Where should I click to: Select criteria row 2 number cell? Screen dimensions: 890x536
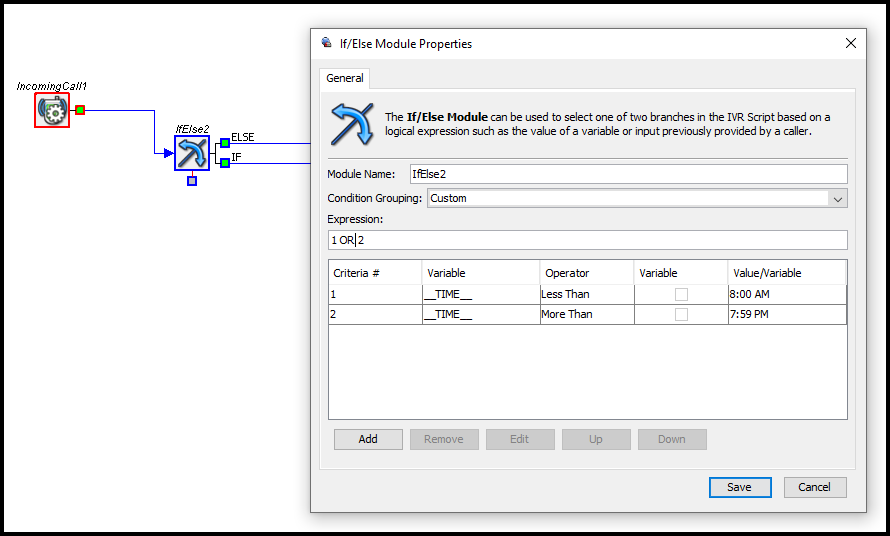coord(375,314)
